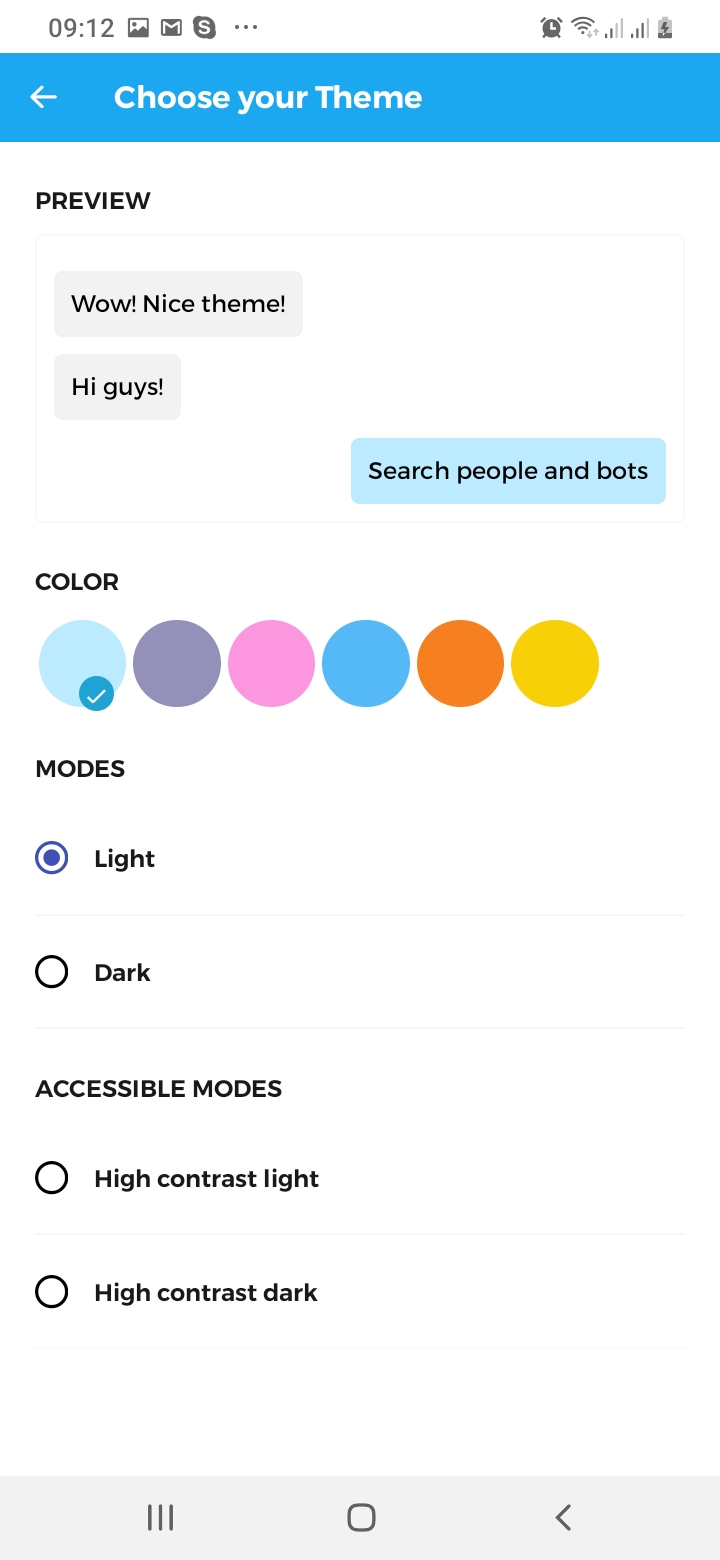Image resolution: width=720 pixels, height=1560 pixels.
Task: Choose the purple theme color
Action: pyautogui.click(x=177, y=663)
